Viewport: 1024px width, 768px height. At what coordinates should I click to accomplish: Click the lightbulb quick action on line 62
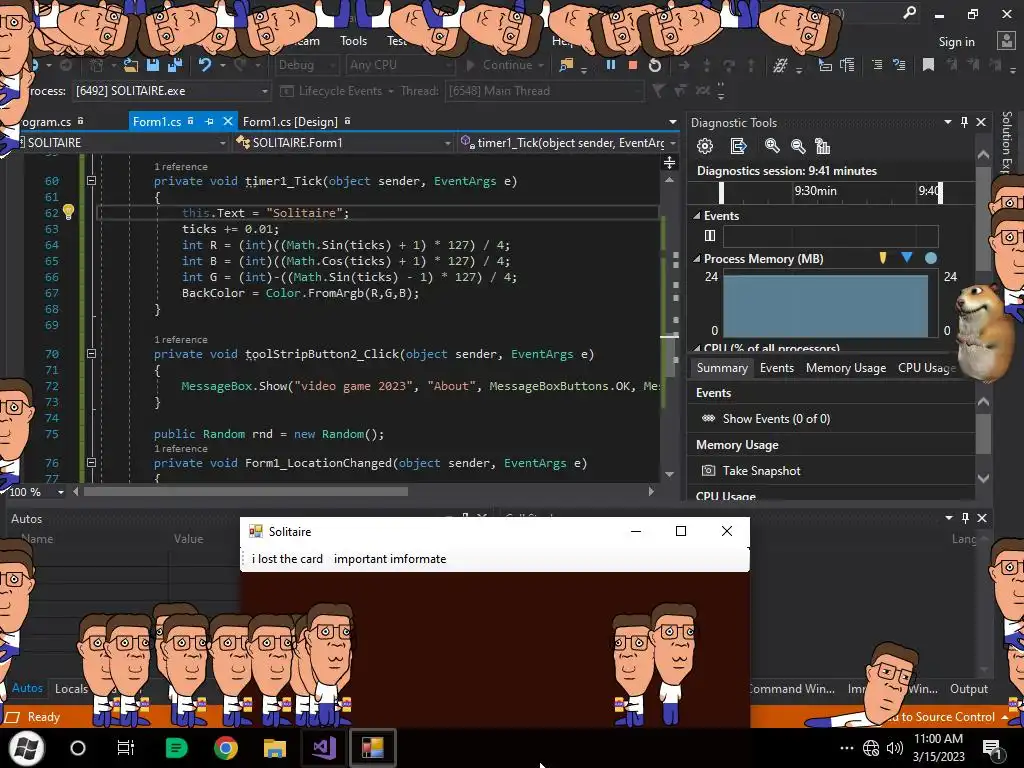click(x=69, y=212)
